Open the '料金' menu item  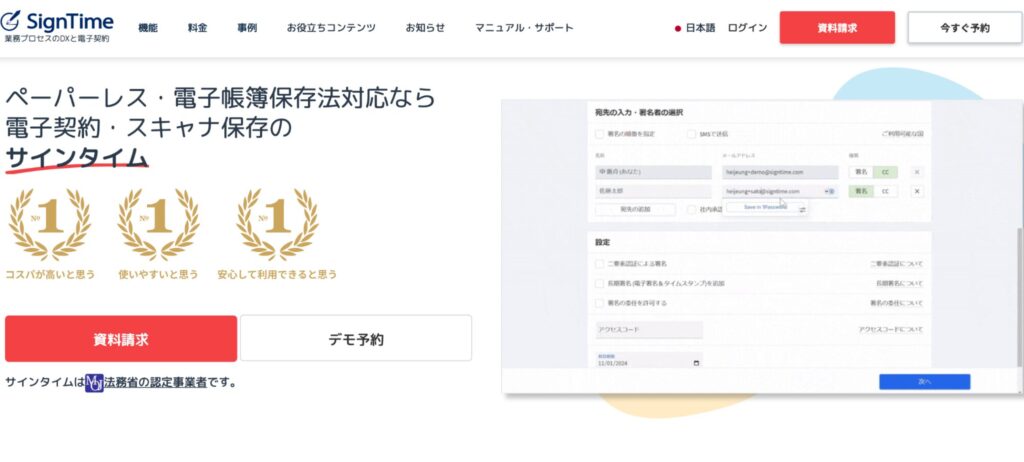[197, 28]
